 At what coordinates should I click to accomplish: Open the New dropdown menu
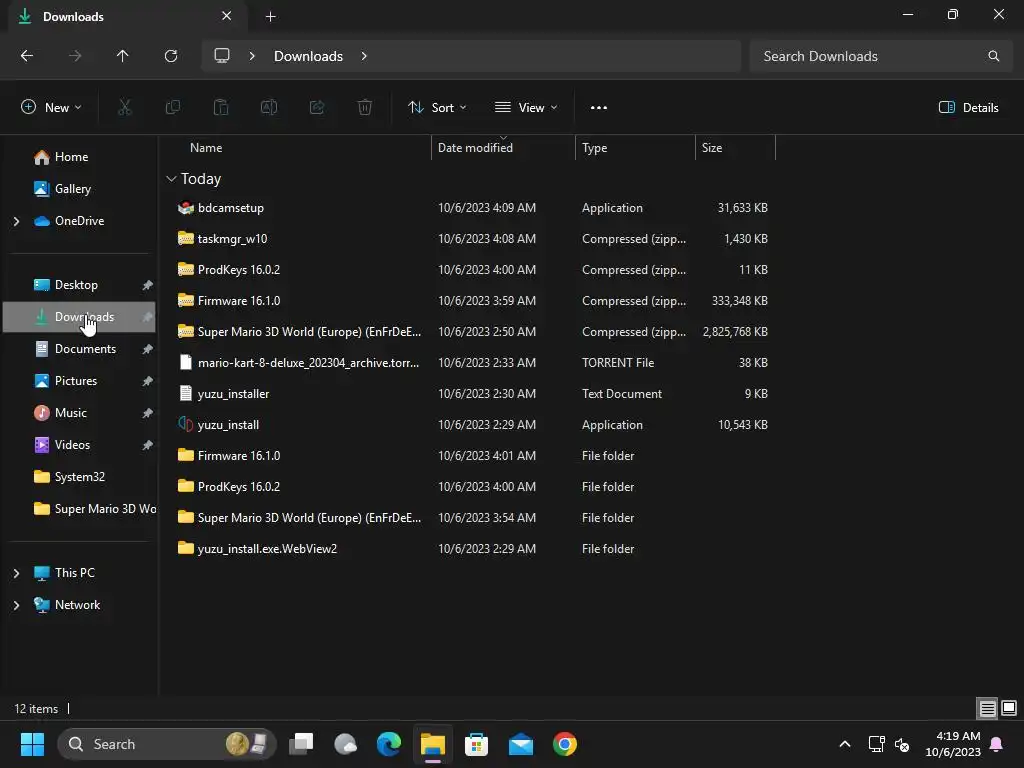point(52,108)
